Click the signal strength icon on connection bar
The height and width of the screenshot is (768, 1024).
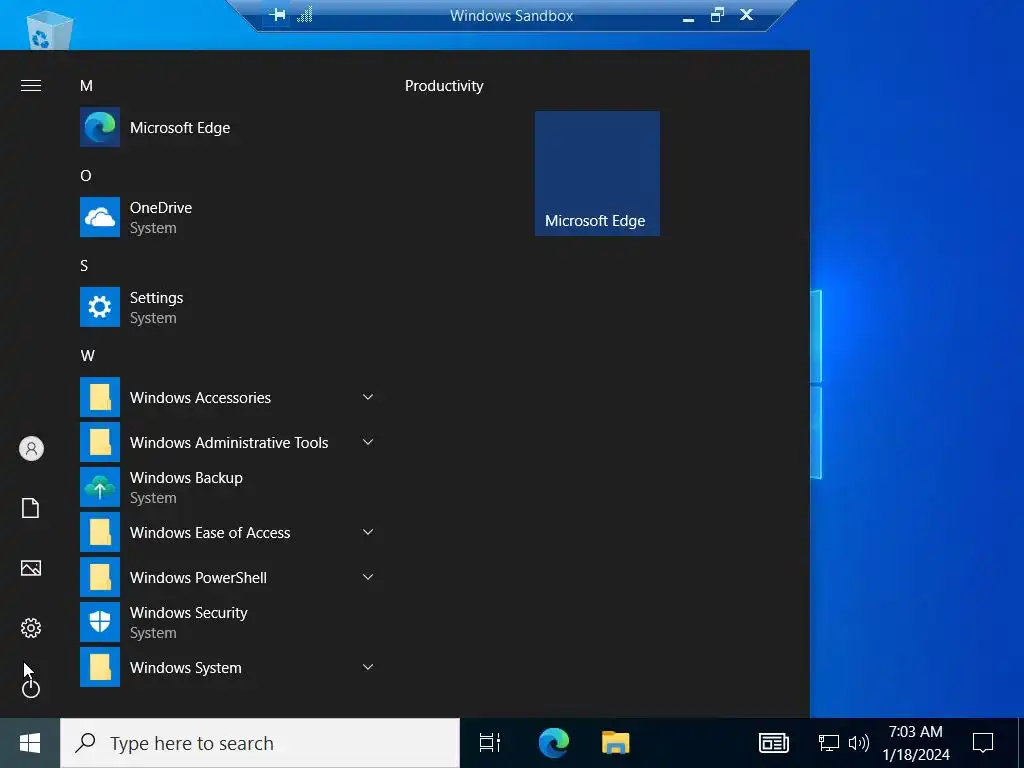tap(305, 14)
